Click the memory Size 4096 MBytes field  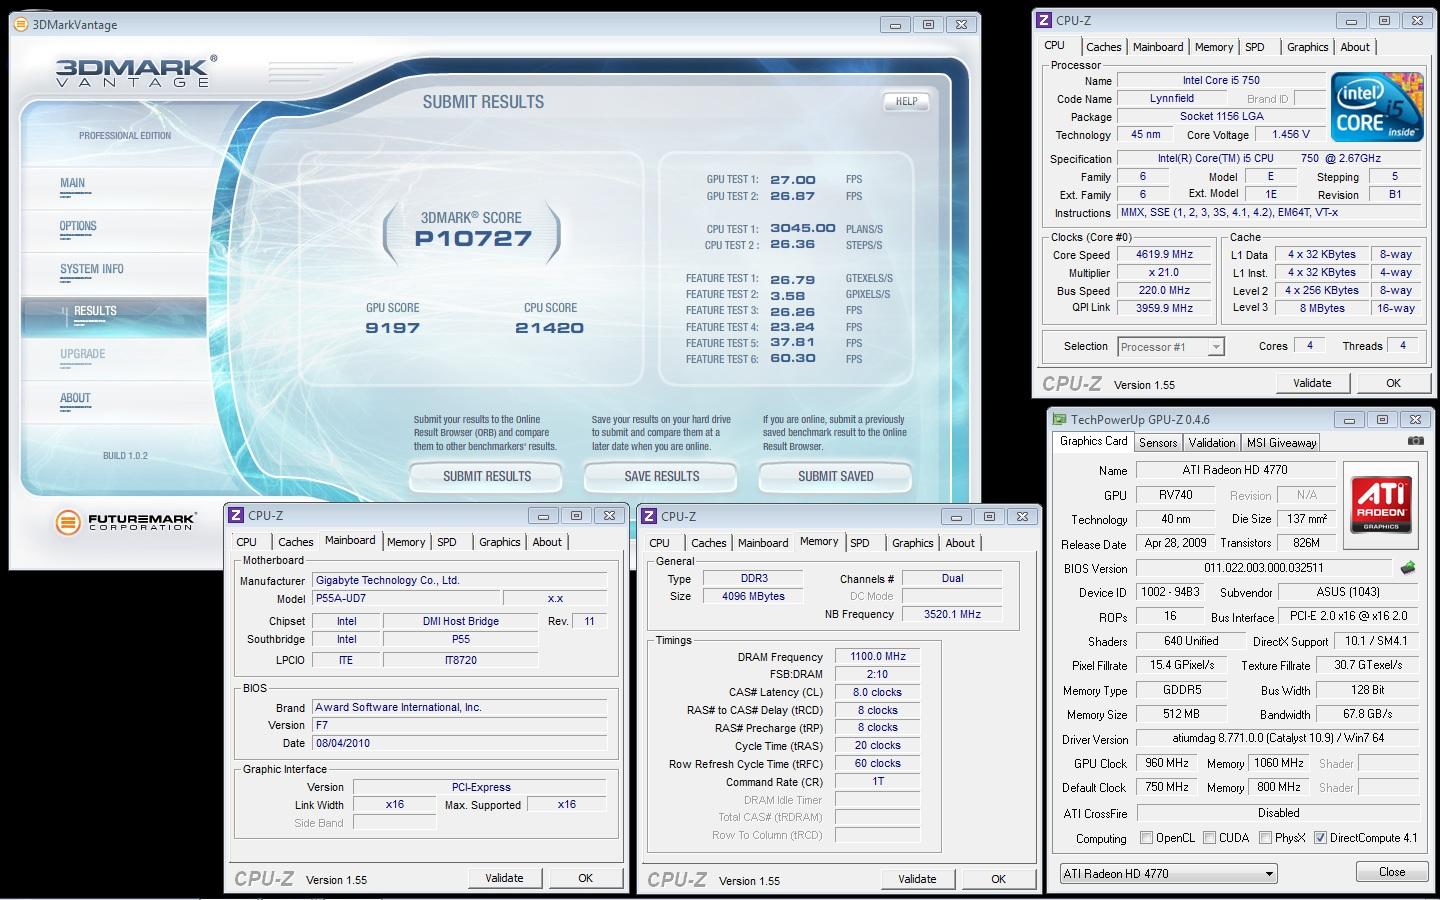click(753, 597)
